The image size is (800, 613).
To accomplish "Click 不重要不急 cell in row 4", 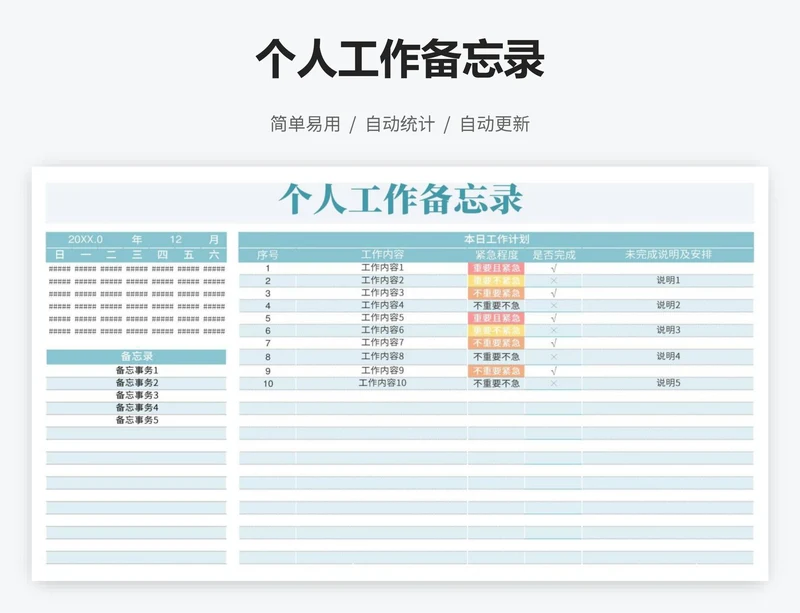I will click(496, 306).
